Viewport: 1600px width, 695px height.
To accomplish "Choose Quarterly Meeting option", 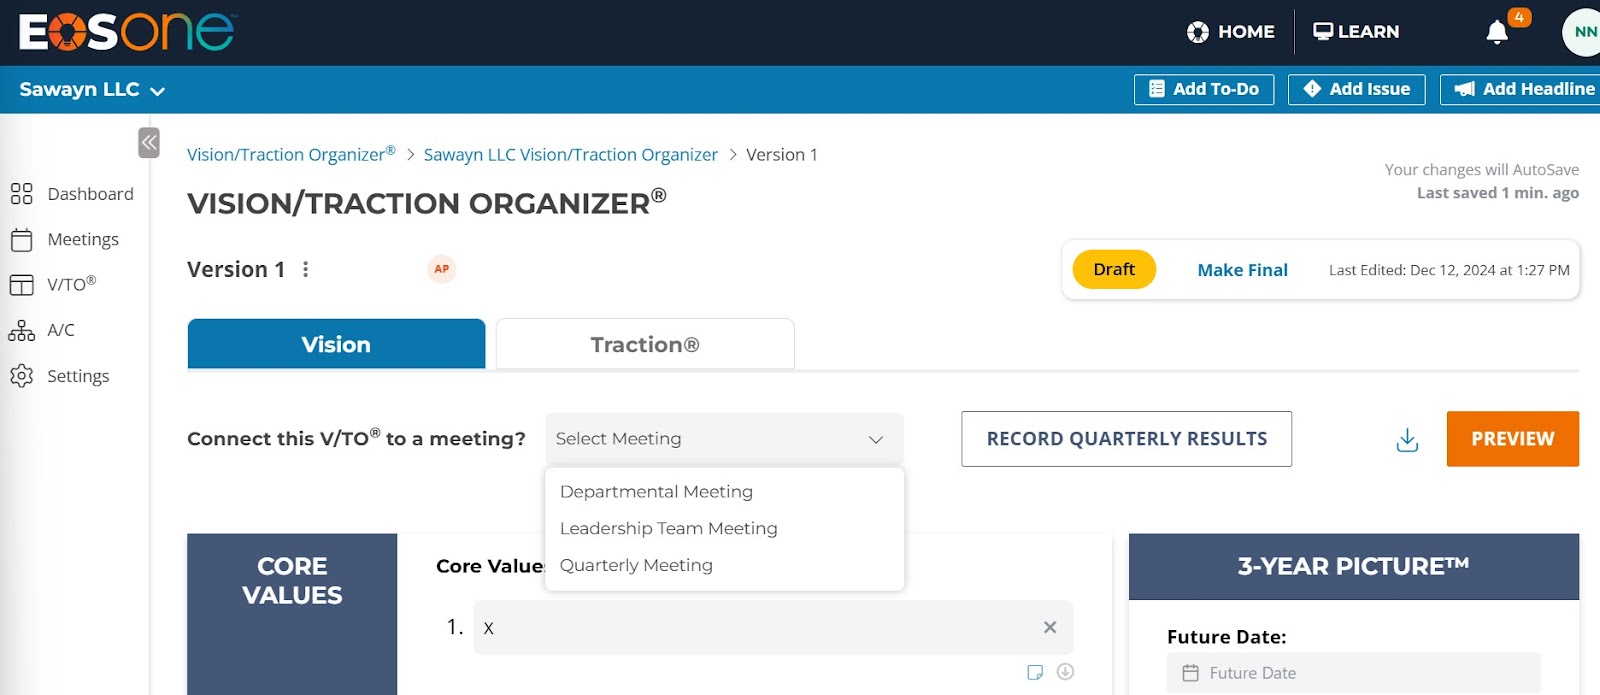I will click(724, 566).
